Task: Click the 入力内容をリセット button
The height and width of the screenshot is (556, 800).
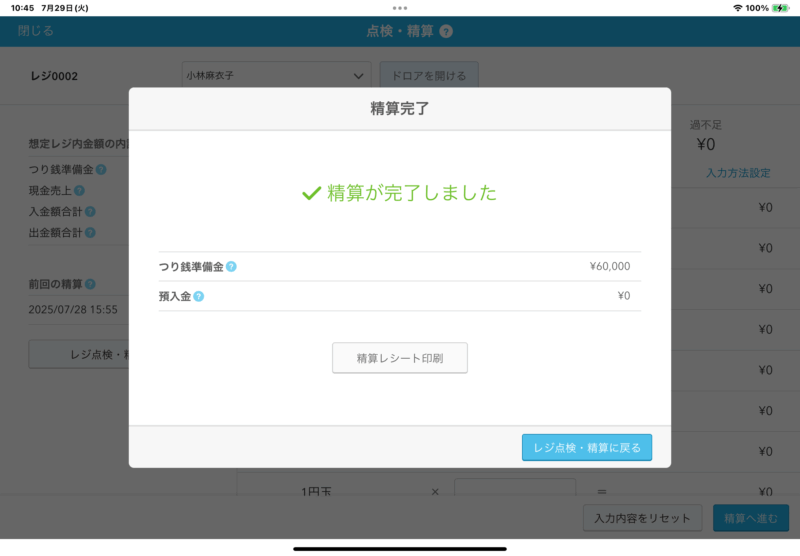Action: point(642,518)
